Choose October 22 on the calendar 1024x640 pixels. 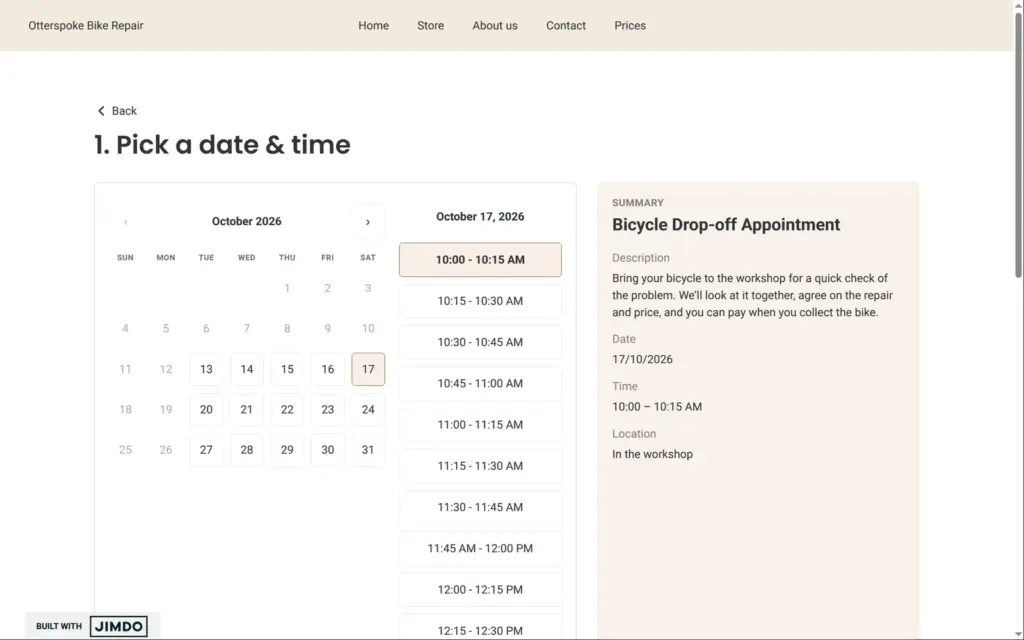click(x=287, y=409)
